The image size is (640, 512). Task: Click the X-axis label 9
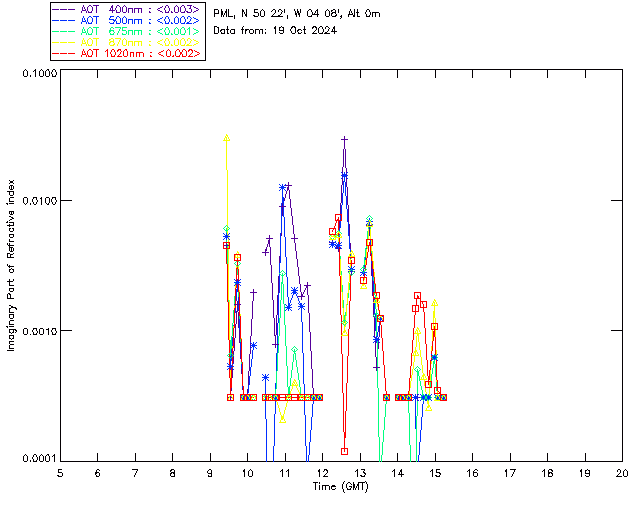pos(210,473)
